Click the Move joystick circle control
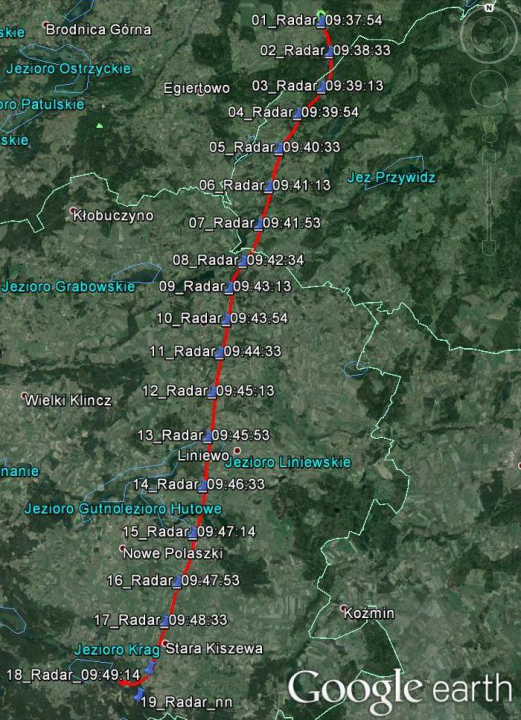Image resolution: width=521 pixels, height=720 pixels. pos(489,88)
